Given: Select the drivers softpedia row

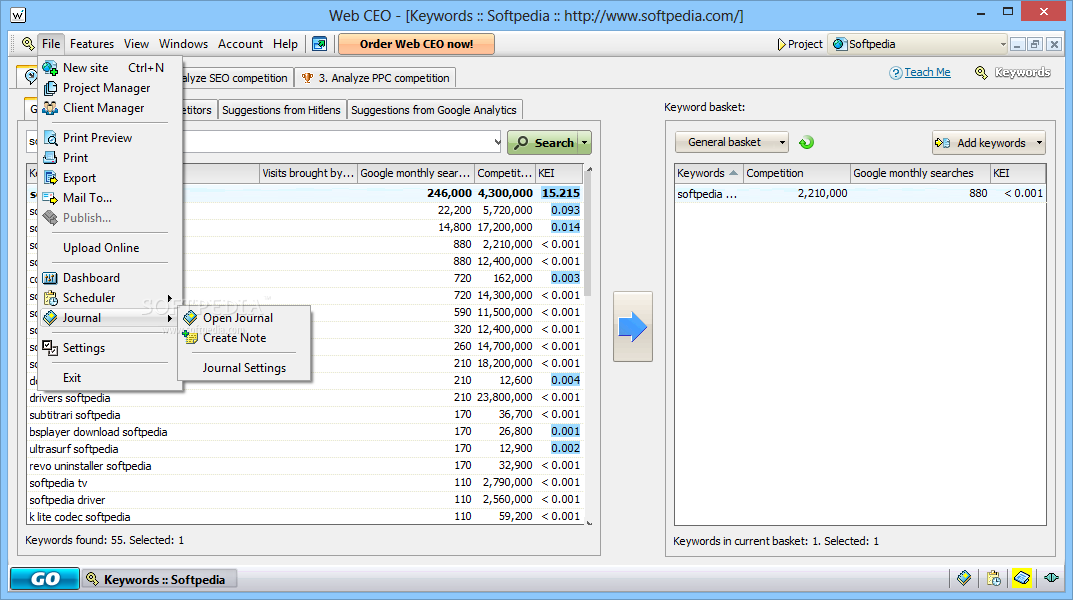Looking at the screenshot, I should 305,397.
